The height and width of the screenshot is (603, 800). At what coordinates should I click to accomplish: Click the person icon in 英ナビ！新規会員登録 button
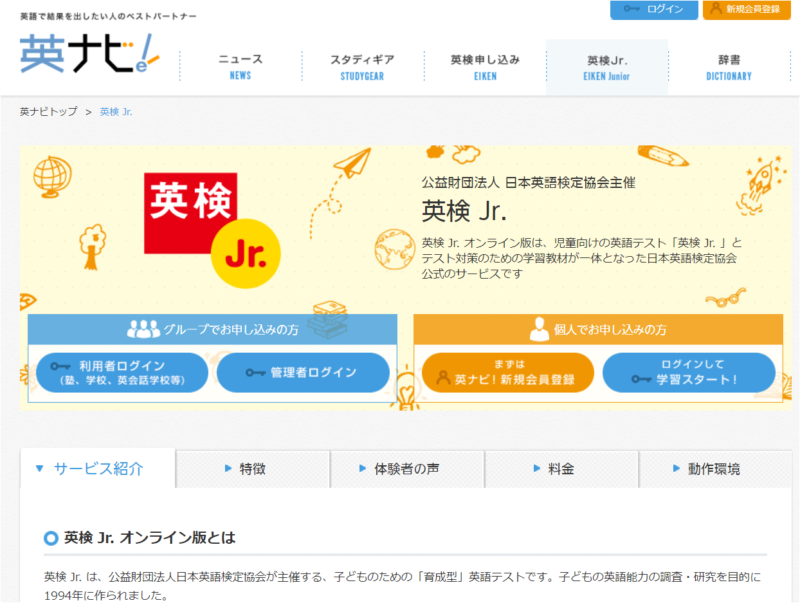443,378
